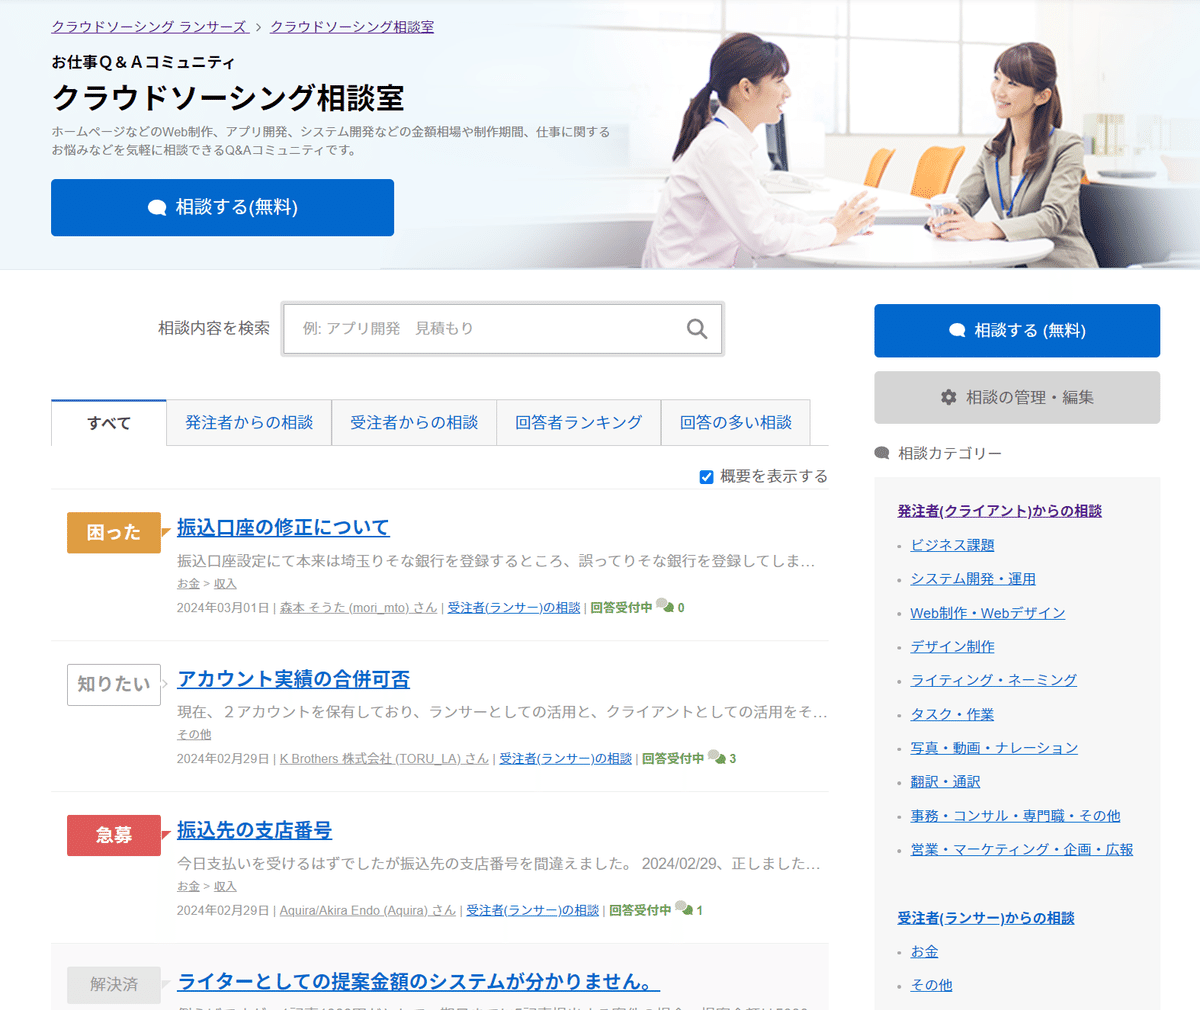1200x1010 pixels.
Task: Open the 回答の多い相談 tab
Action: (736, 423)
